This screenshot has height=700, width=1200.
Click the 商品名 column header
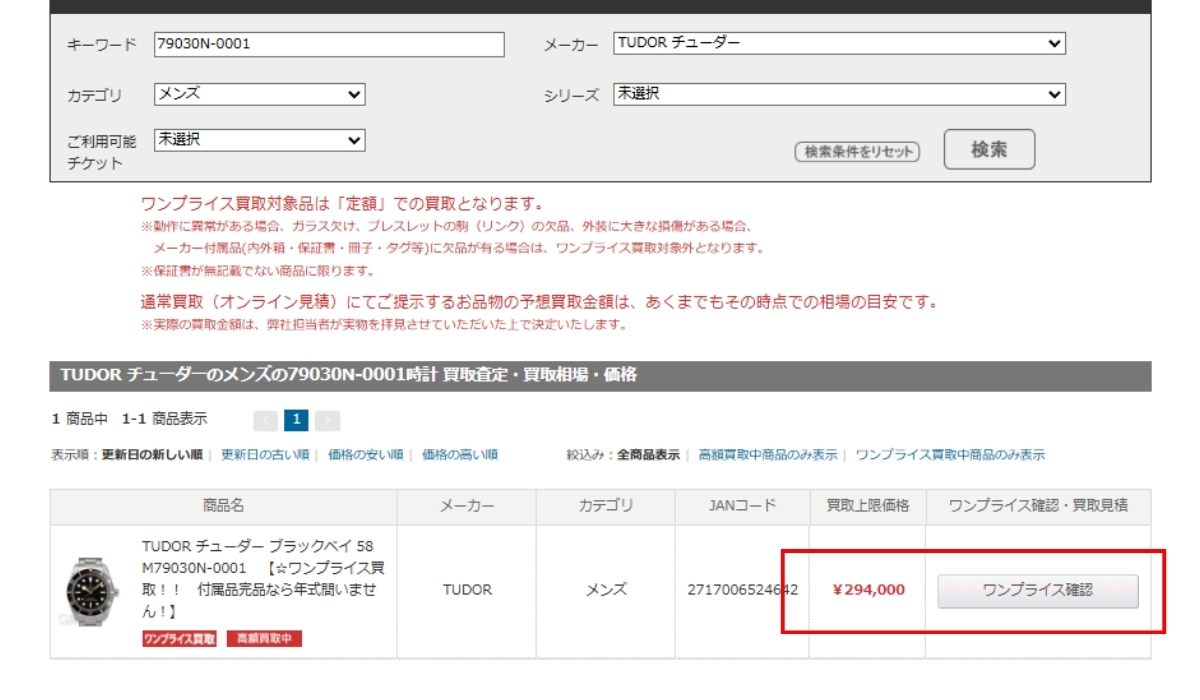[x=223, y=506]
